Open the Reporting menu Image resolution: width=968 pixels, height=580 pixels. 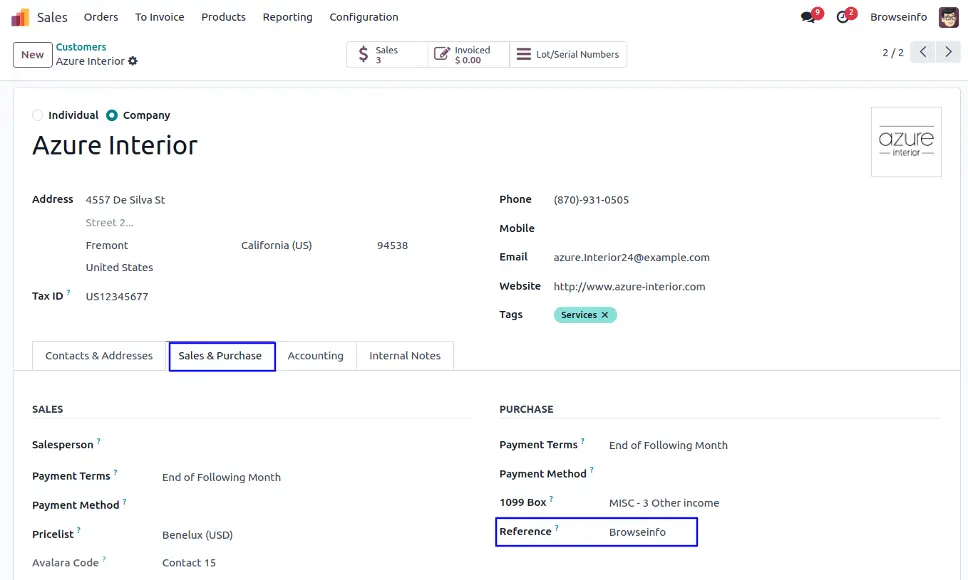[287, 17]
